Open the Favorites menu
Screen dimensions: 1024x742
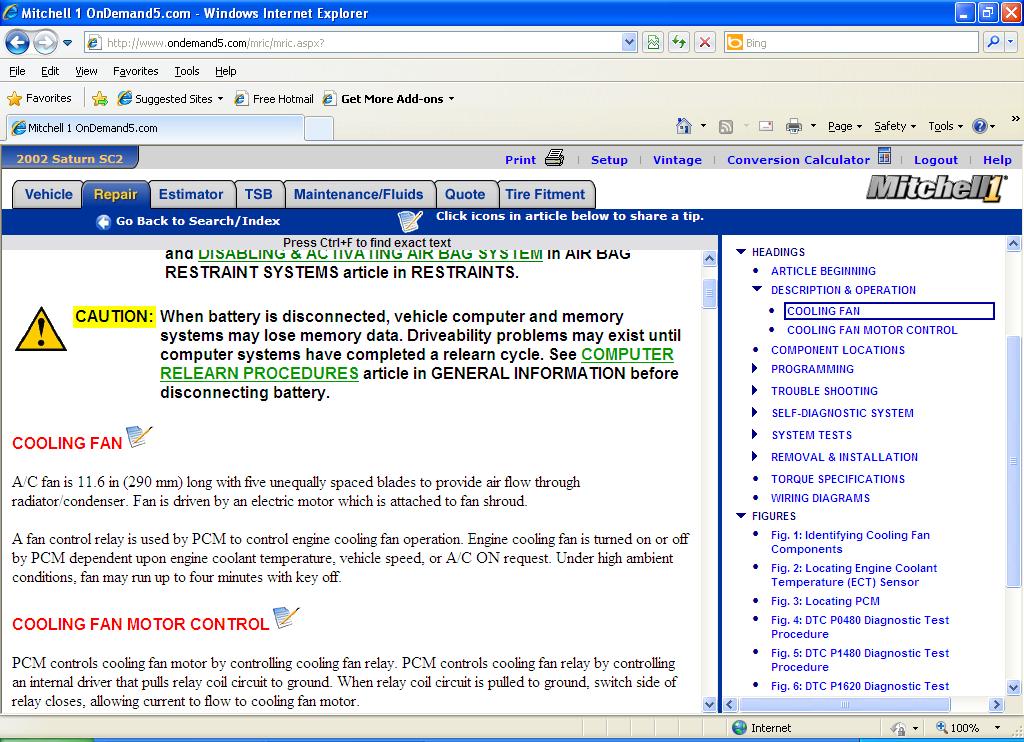click(135, 71)
